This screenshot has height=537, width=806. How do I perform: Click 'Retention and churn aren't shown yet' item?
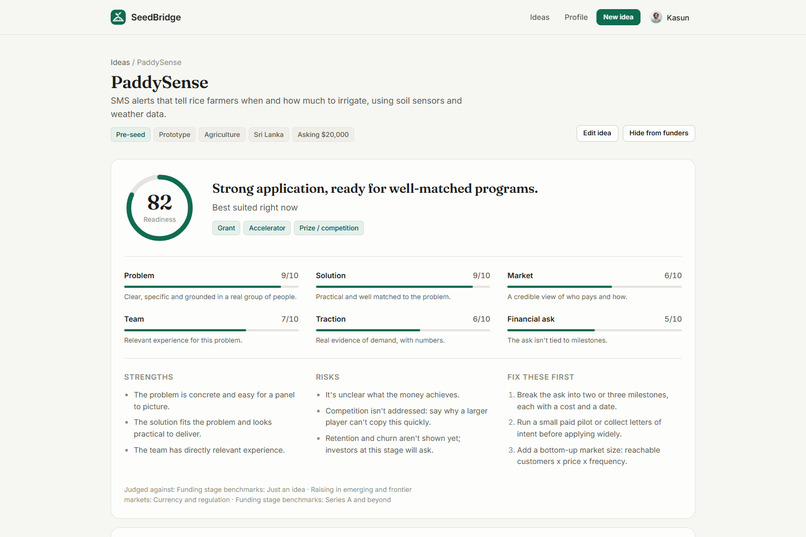(393, 445)
